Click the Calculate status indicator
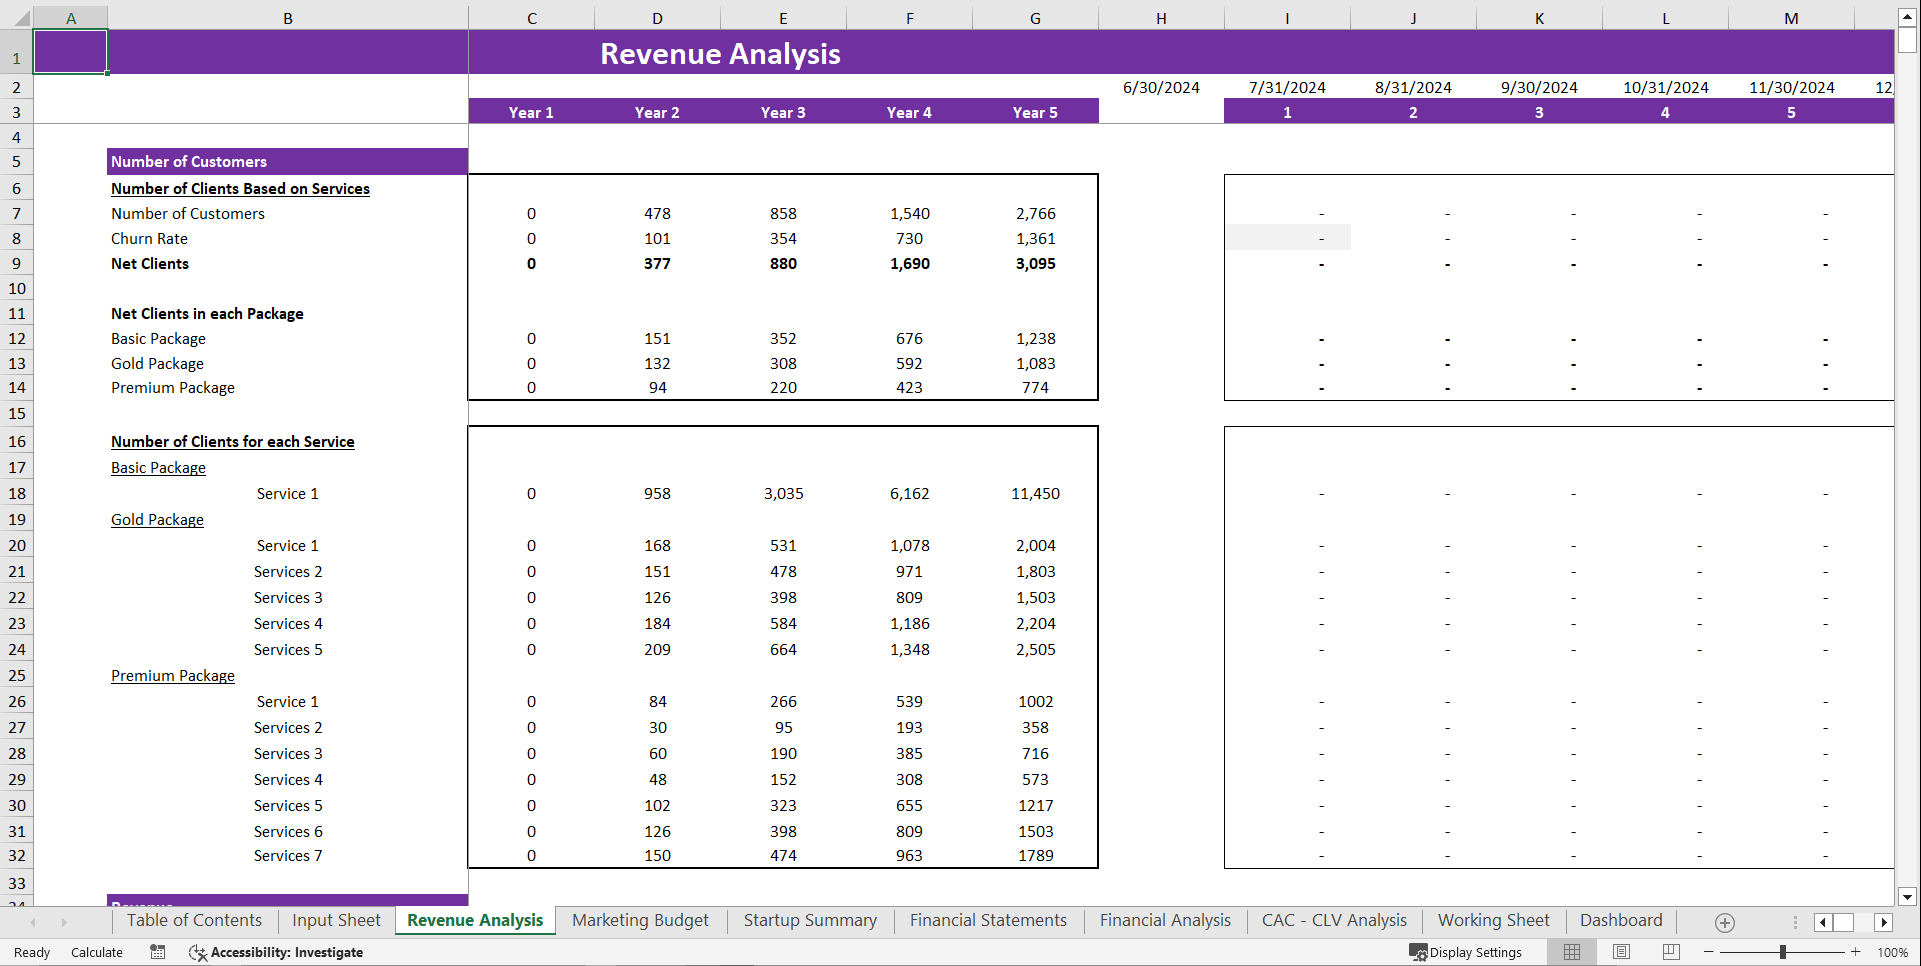Image resolution: width=1921 pixels, height=966 pixels. pyautogui.click(x=97, y=952)
